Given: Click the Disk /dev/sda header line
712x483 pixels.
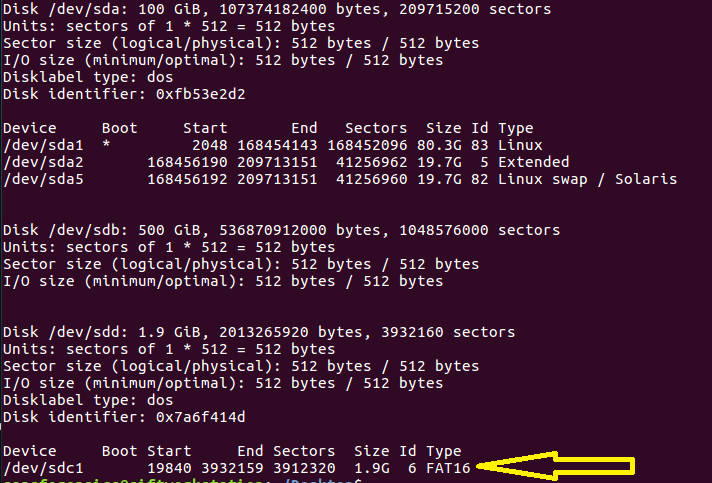Looking at the screenshot, I should click(x=277, y=9).
